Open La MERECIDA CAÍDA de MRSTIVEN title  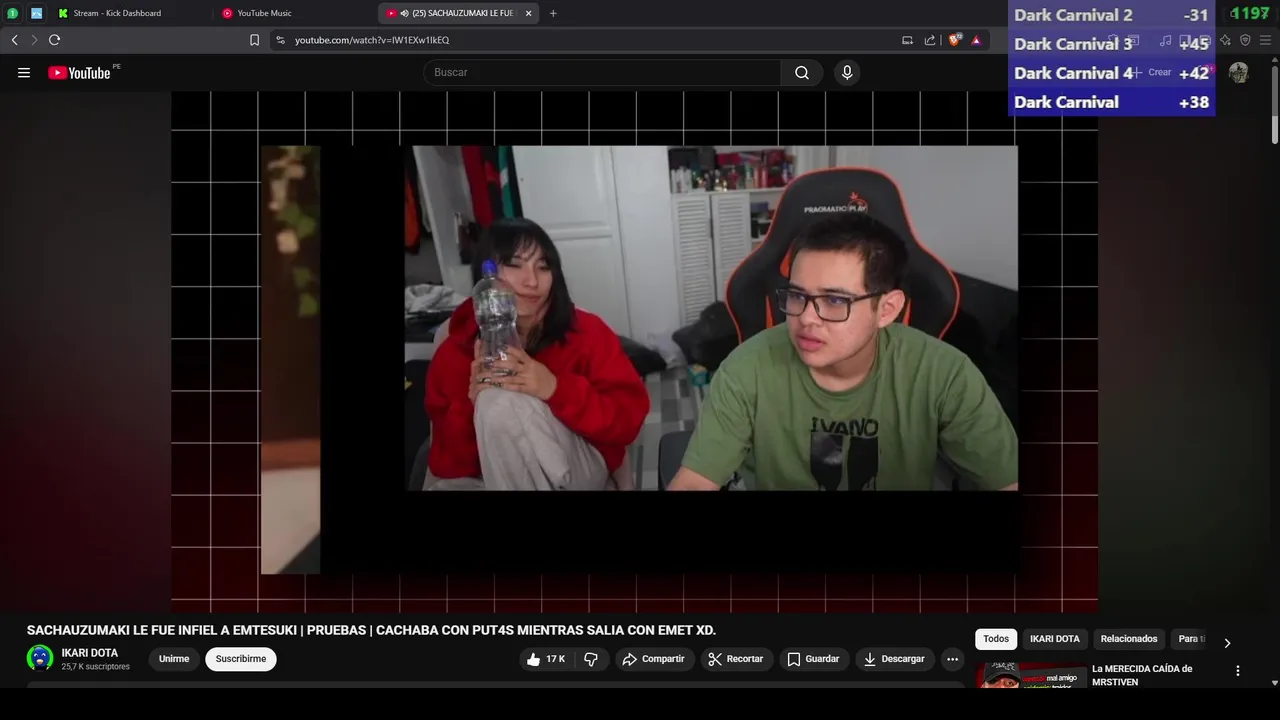pyautogui.click(x=1142, y=675)
